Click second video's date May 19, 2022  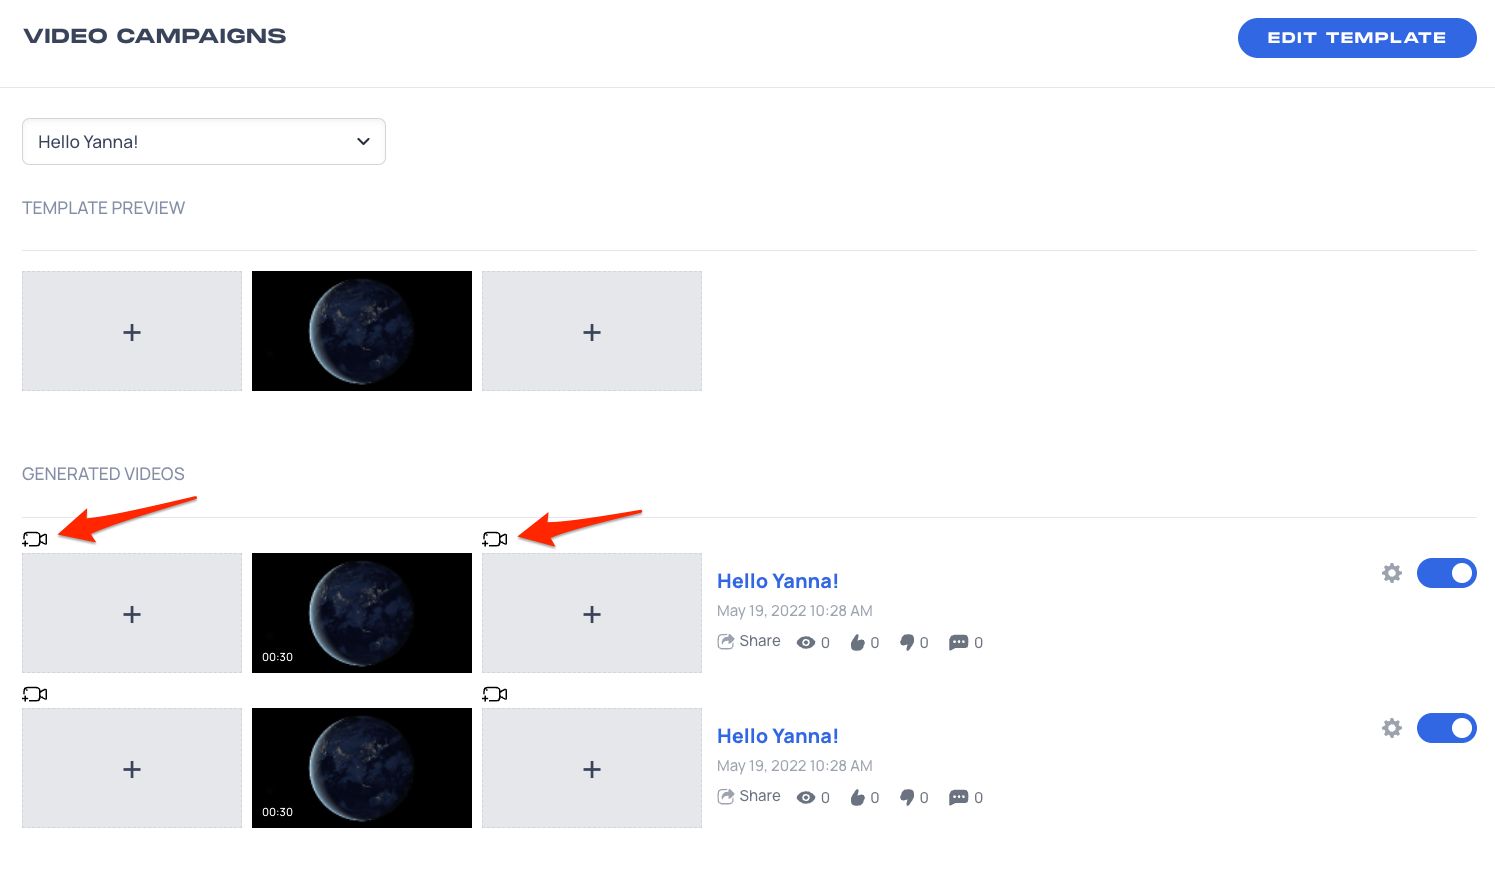[795, 766]
